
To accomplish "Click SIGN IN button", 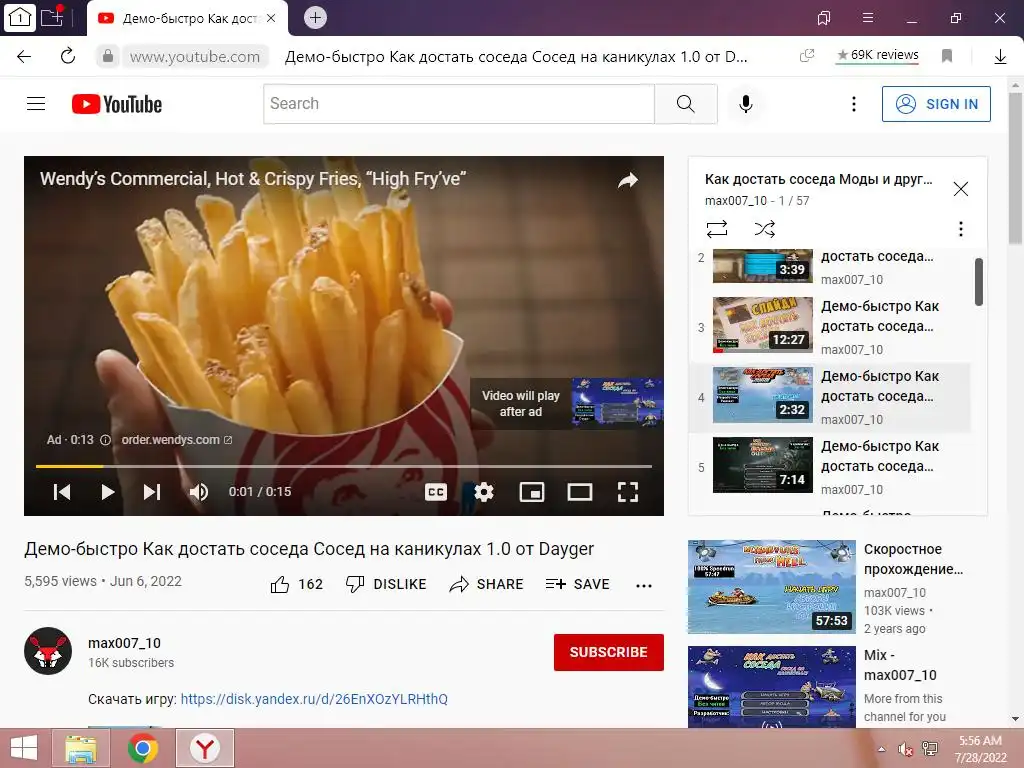I will coord(936,104).
